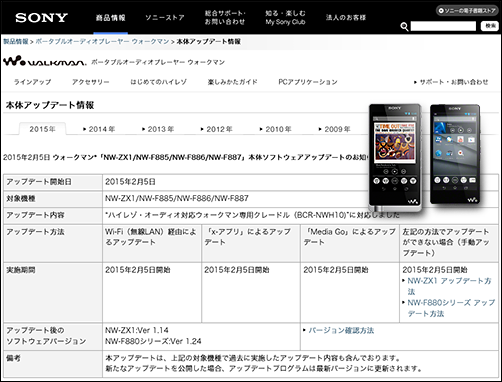
Task: Switch to the 2012年 tab
Action: (x=217, y=129)
